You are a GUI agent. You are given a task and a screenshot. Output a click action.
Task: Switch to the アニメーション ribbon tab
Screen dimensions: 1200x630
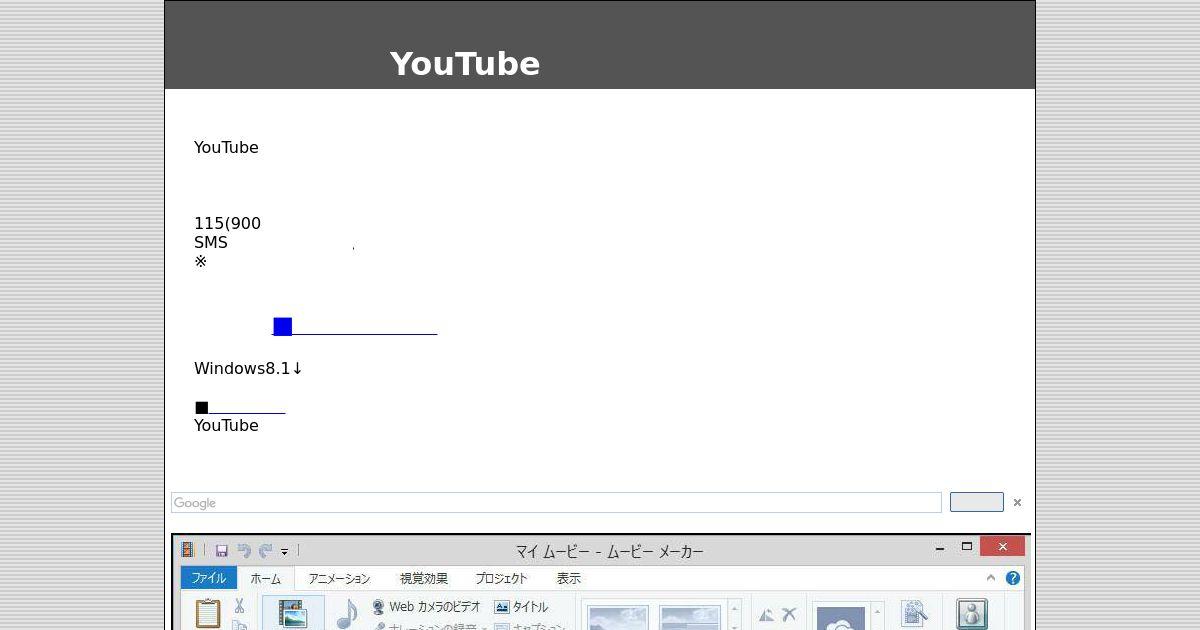(x=339, y=578)
